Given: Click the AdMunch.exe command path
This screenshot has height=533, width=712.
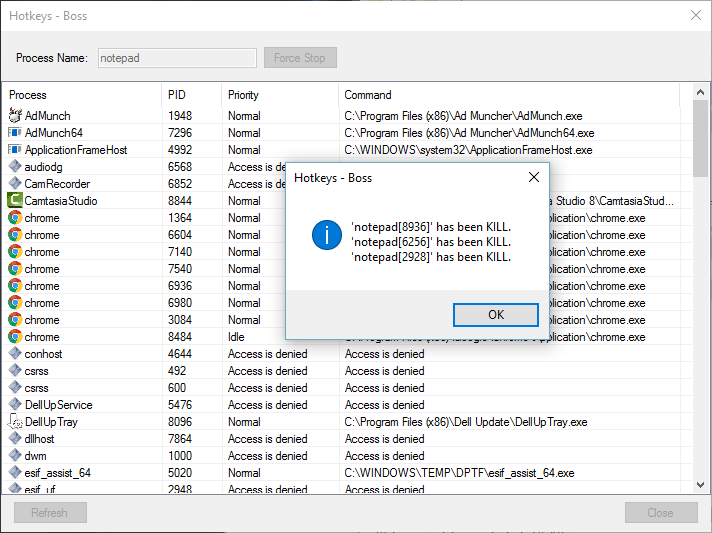Looking at the screenshot, I should [463, 116].
